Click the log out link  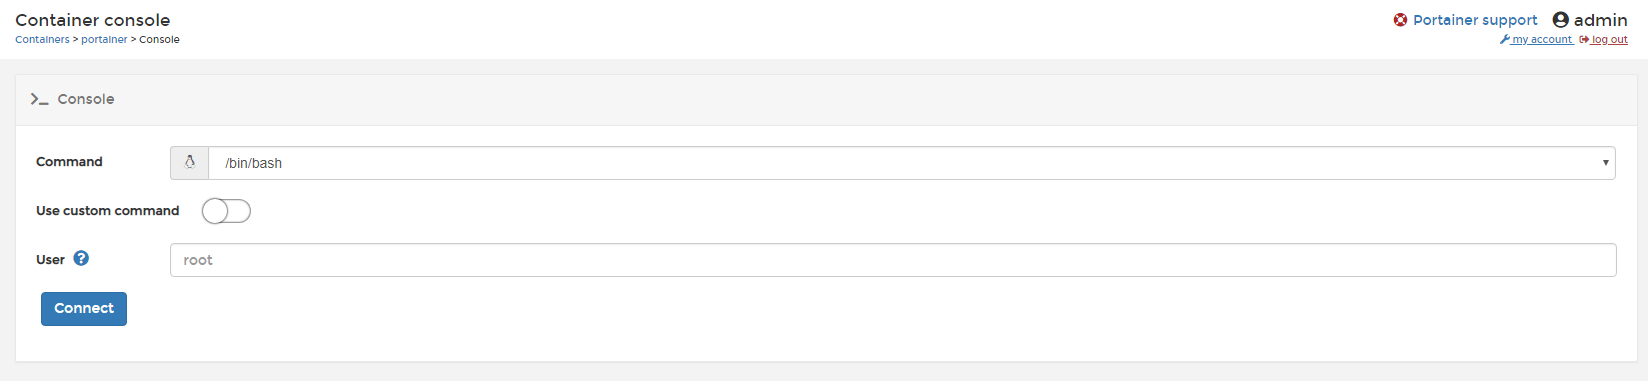pos(1609,40)
